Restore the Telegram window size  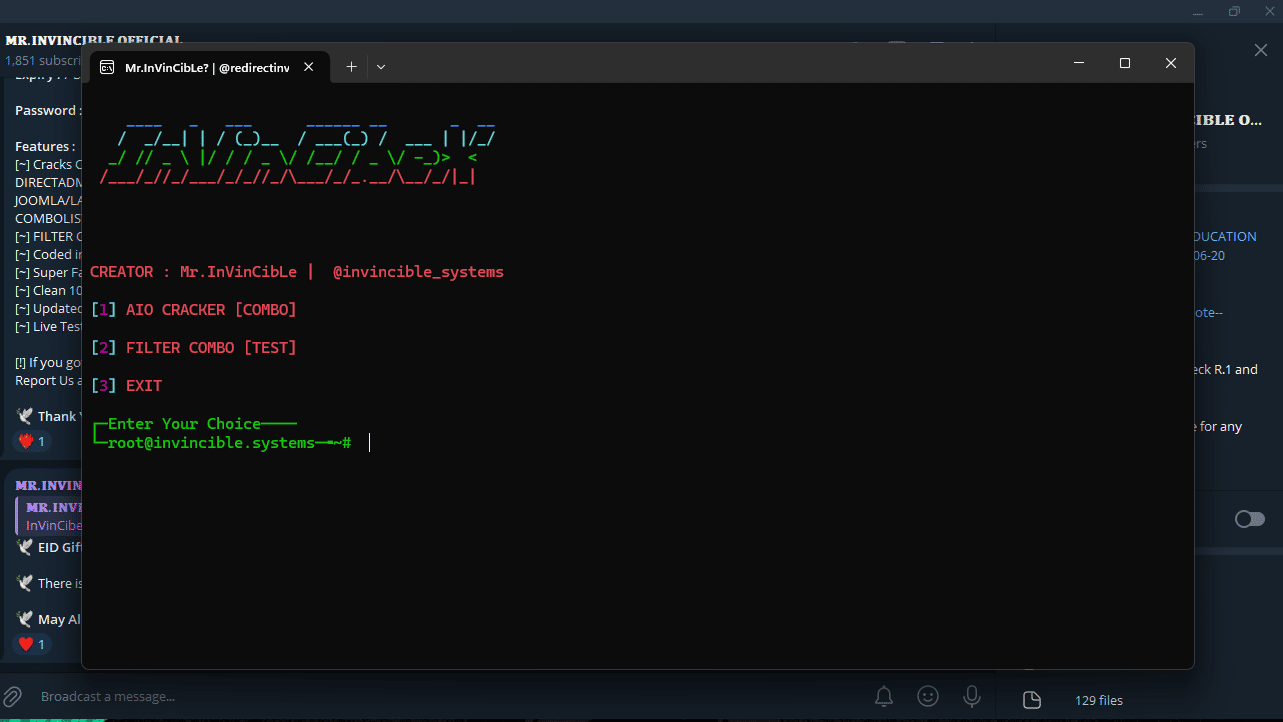pyautogui.click(x=1234, y=11)
